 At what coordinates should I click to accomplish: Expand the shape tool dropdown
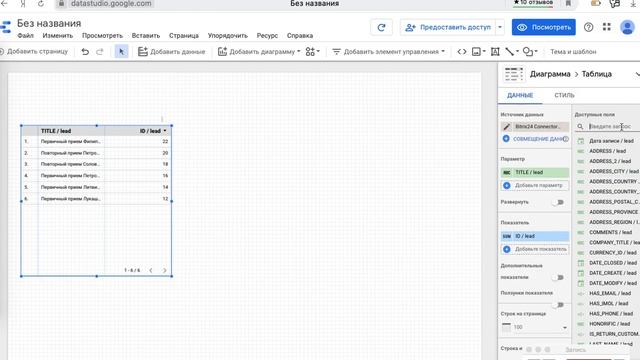coord(536,52)
